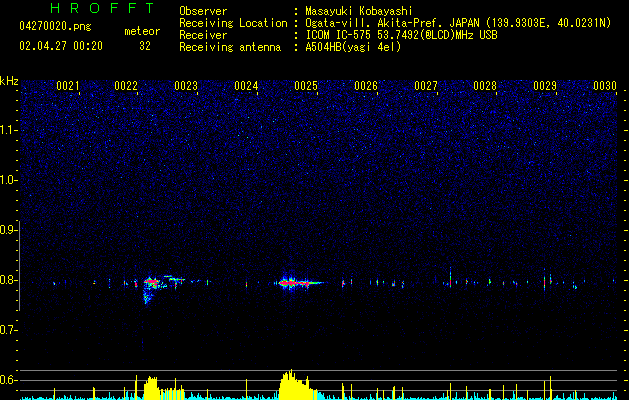
Task: Select the file name 04270020.png
Action: tap(55, 26)
